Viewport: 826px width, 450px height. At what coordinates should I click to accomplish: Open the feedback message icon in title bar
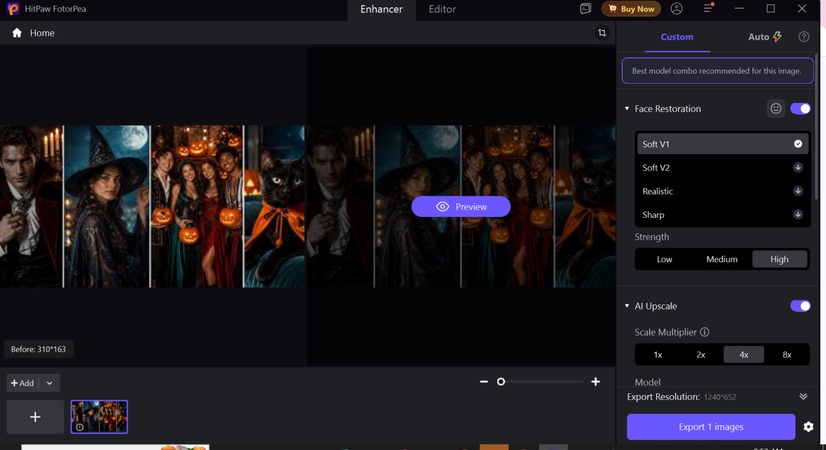[x=585, y=9]
